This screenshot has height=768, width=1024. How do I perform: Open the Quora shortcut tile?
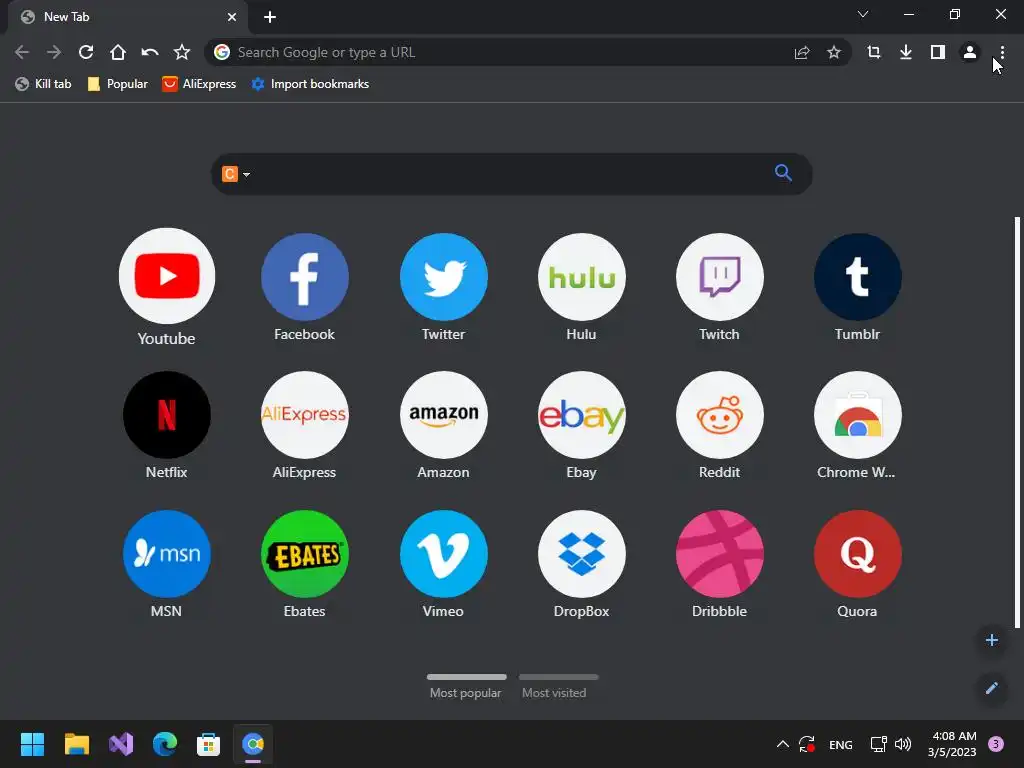point(857,554)
